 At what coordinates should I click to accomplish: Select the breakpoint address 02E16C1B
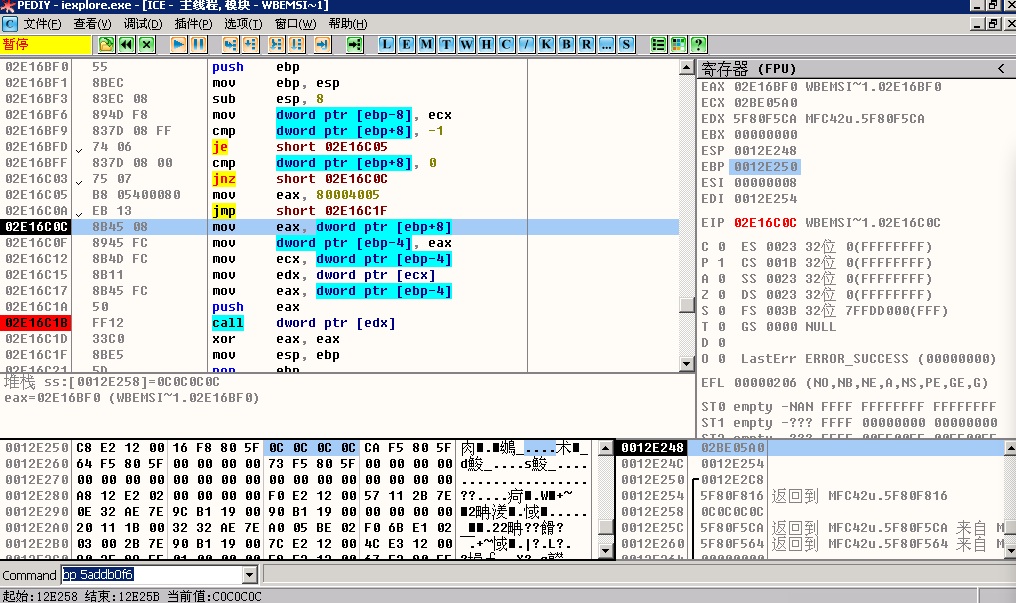tap(36, 323)
